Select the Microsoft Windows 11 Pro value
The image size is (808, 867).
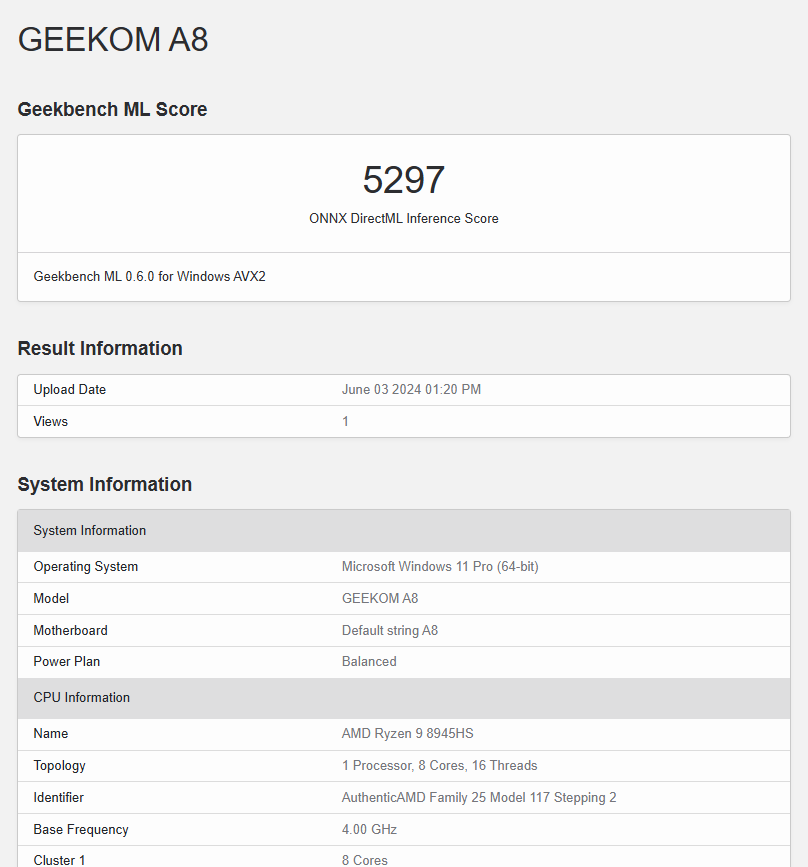click(x=440, y=566)
